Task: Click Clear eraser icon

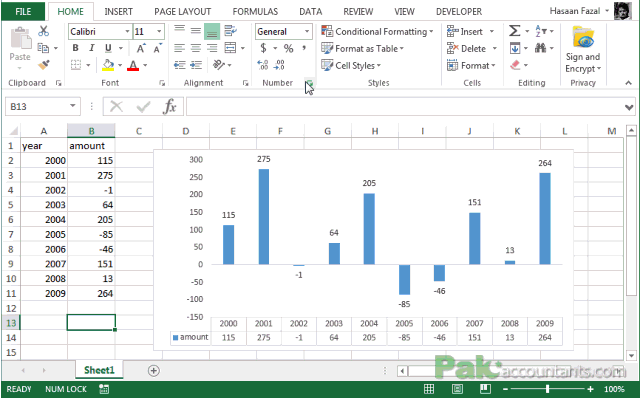Action: click(515, 65)
